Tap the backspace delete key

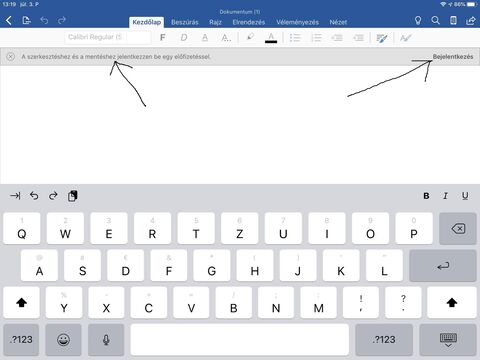(x=458, y=229)
